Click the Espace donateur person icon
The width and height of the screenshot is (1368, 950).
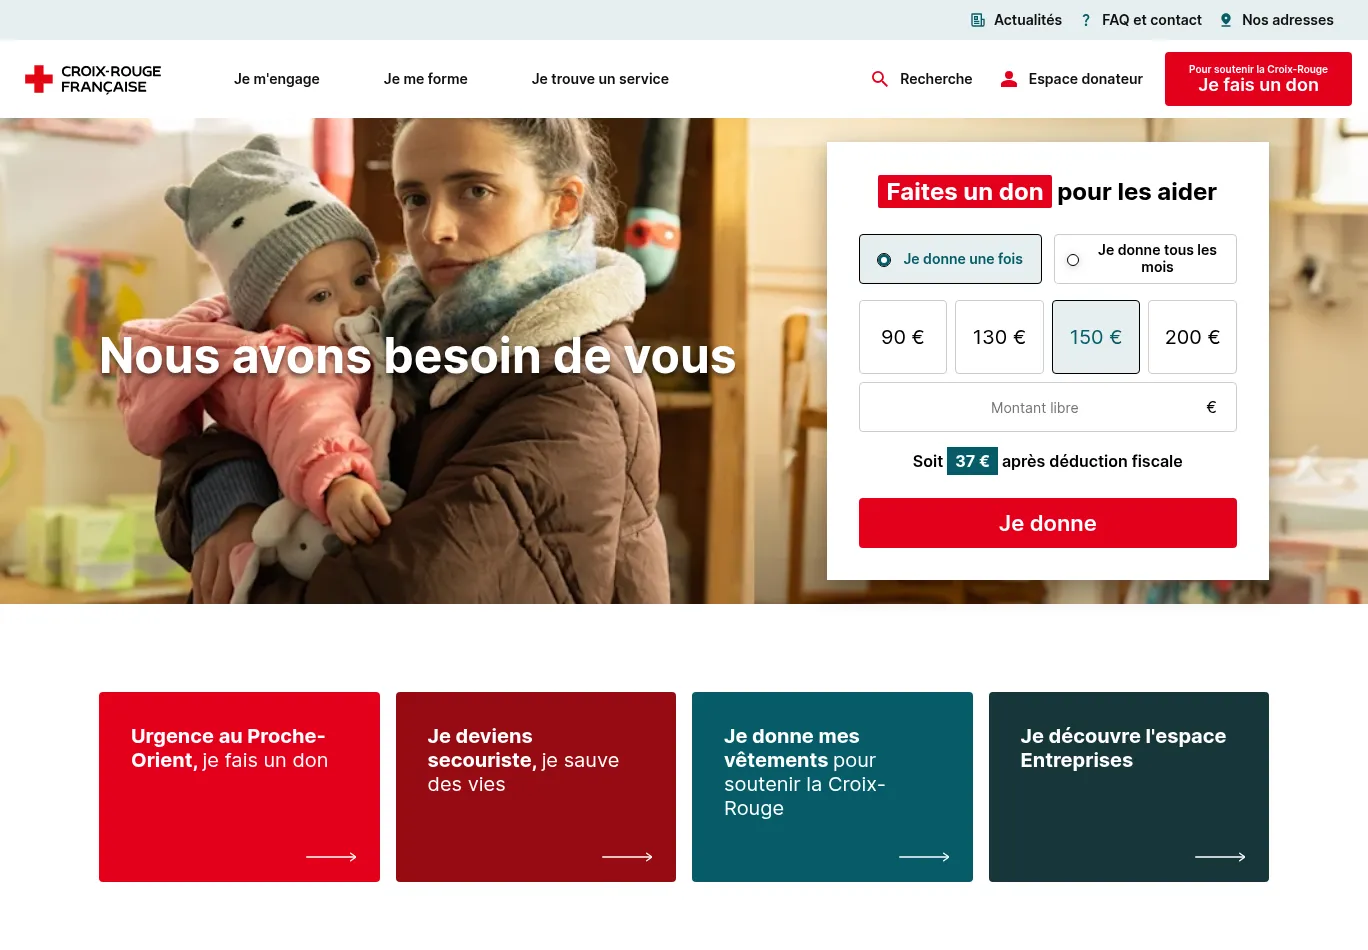click(1009, 79)
